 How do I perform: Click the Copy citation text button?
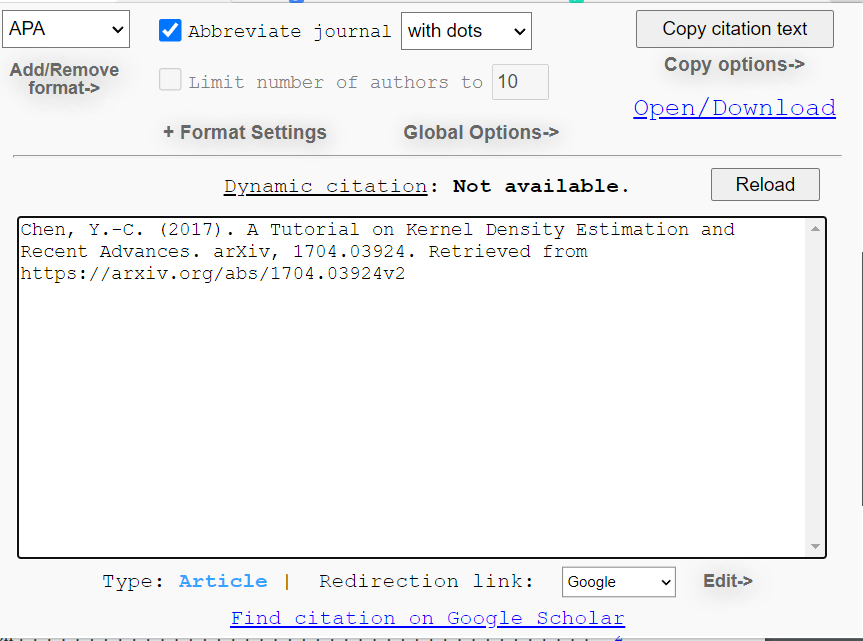tap(734, 29)
